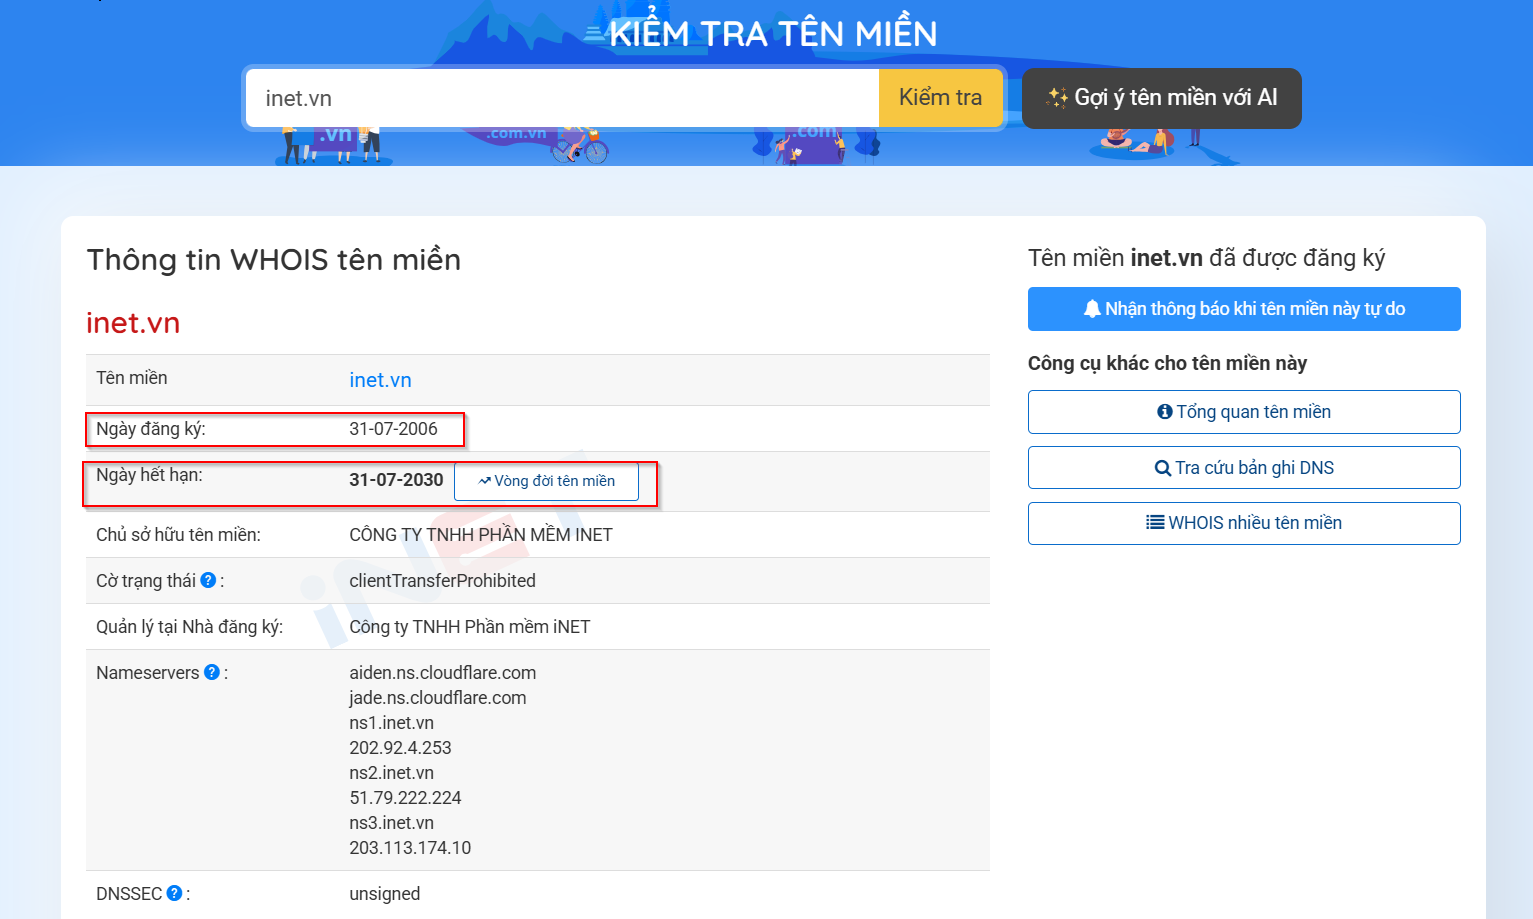Click the yellow Kiểm tra button
This screenshot has width=1533, height=919.
click(x=940, y=98)
